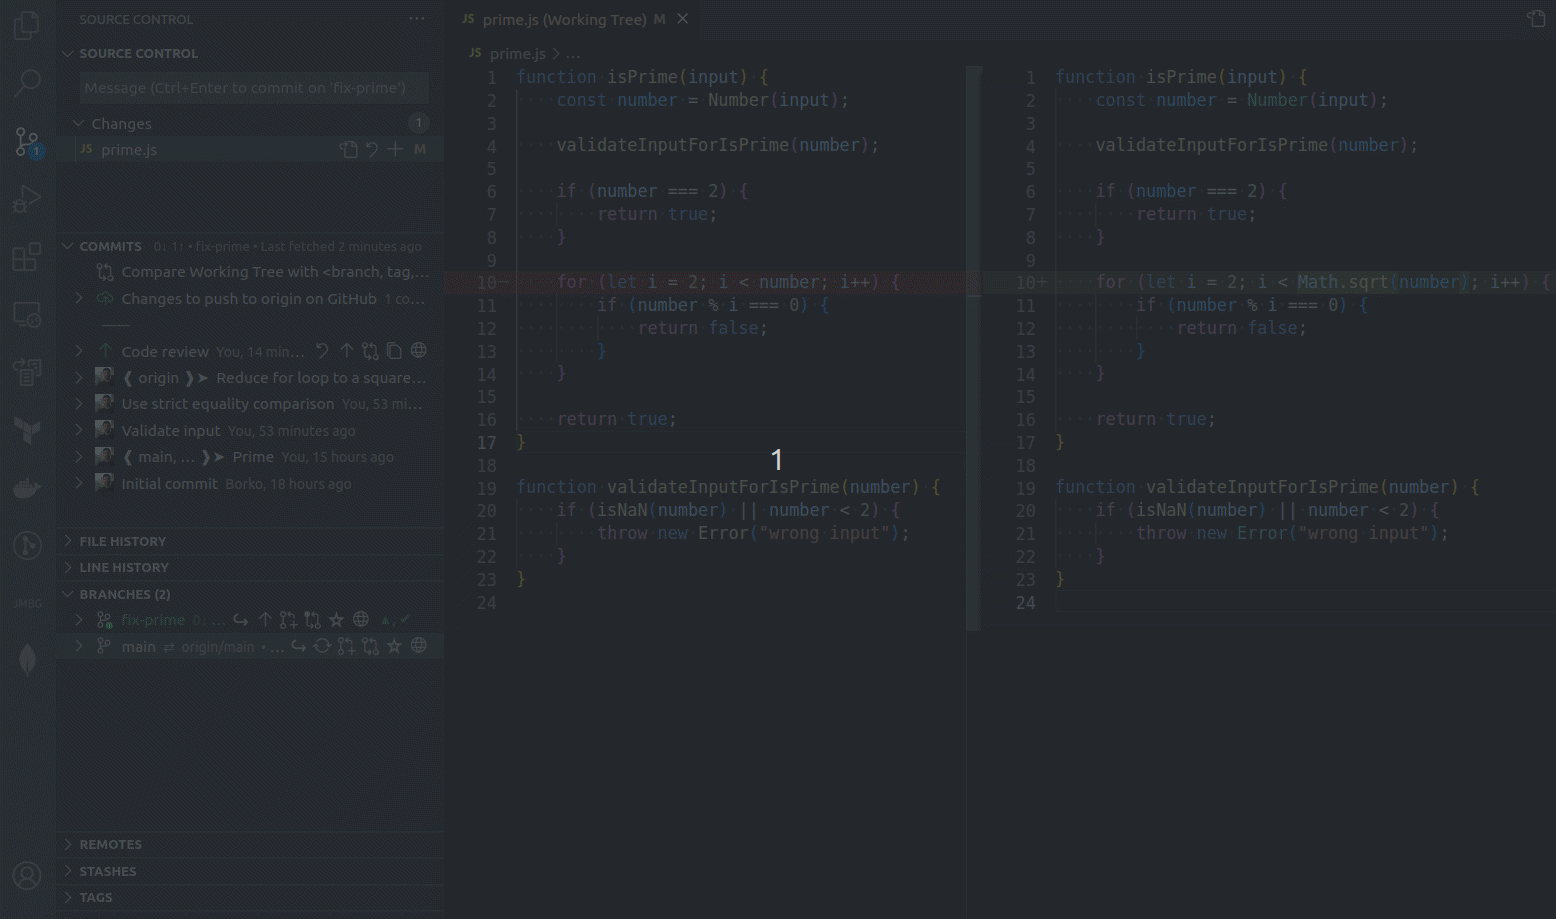
Task: Click the Open File icon in editor title
Action: [1536, 19]
